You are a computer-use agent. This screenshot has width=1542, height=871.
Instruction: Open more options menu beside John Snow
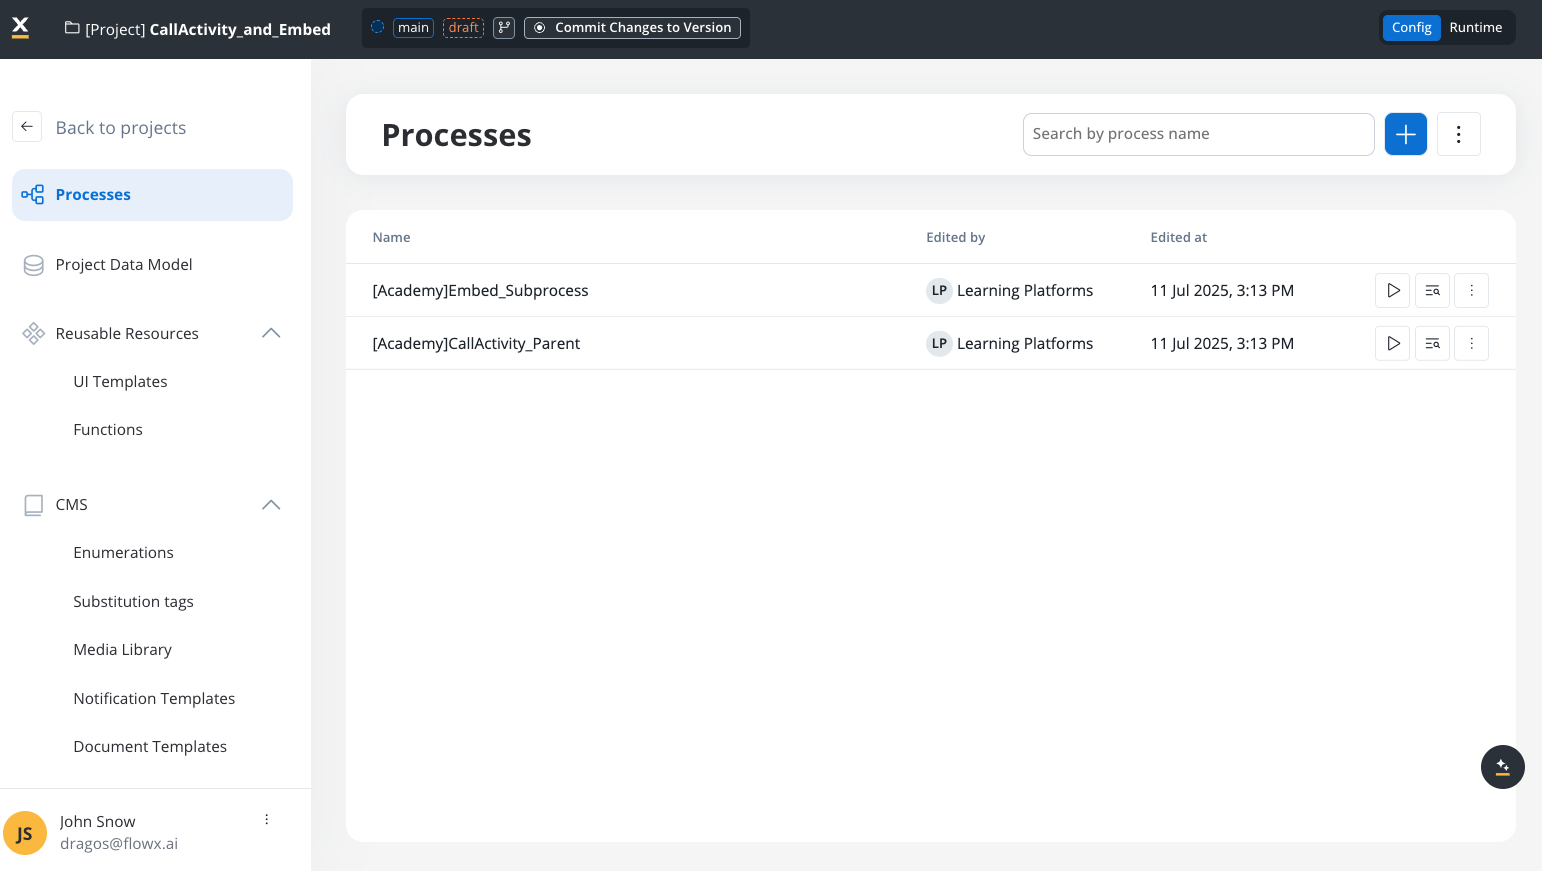pos(267,820)
